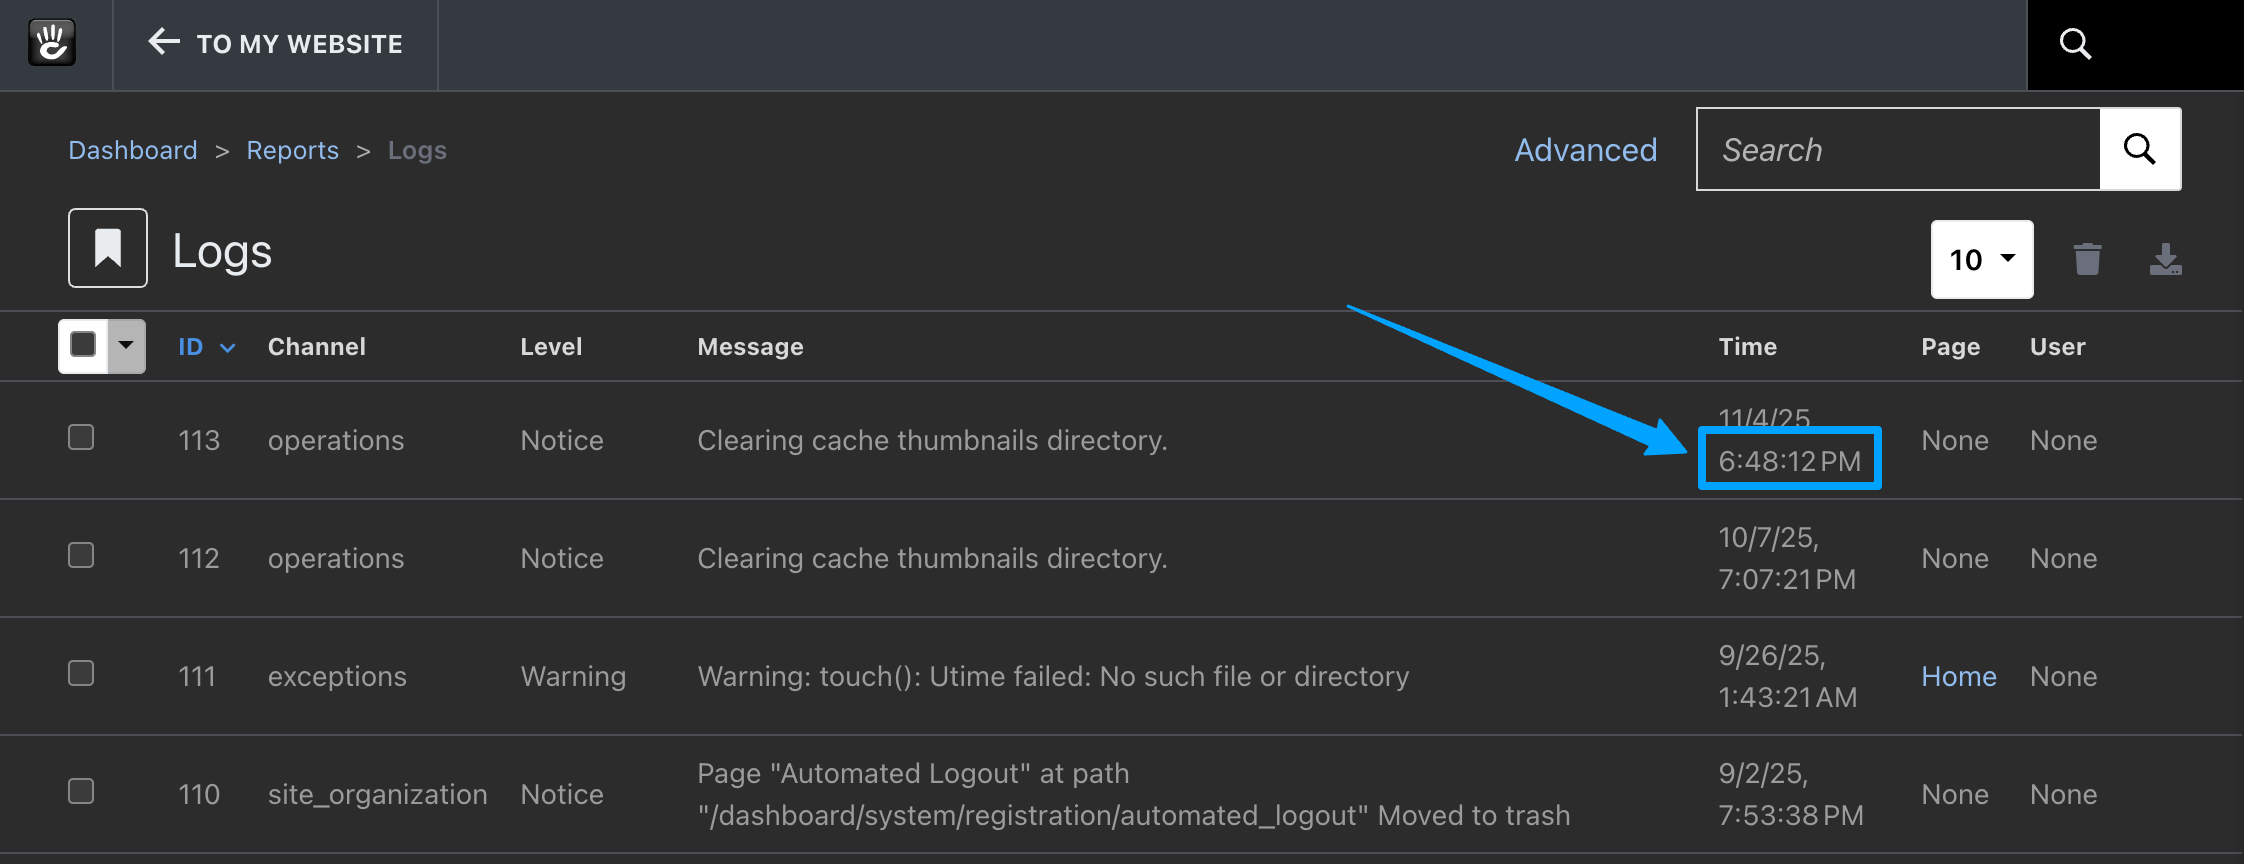The width and height of the screenshot is (2244, 864).
Task: Open the Home page link in log 111
Action: [x=1958, y=677]
